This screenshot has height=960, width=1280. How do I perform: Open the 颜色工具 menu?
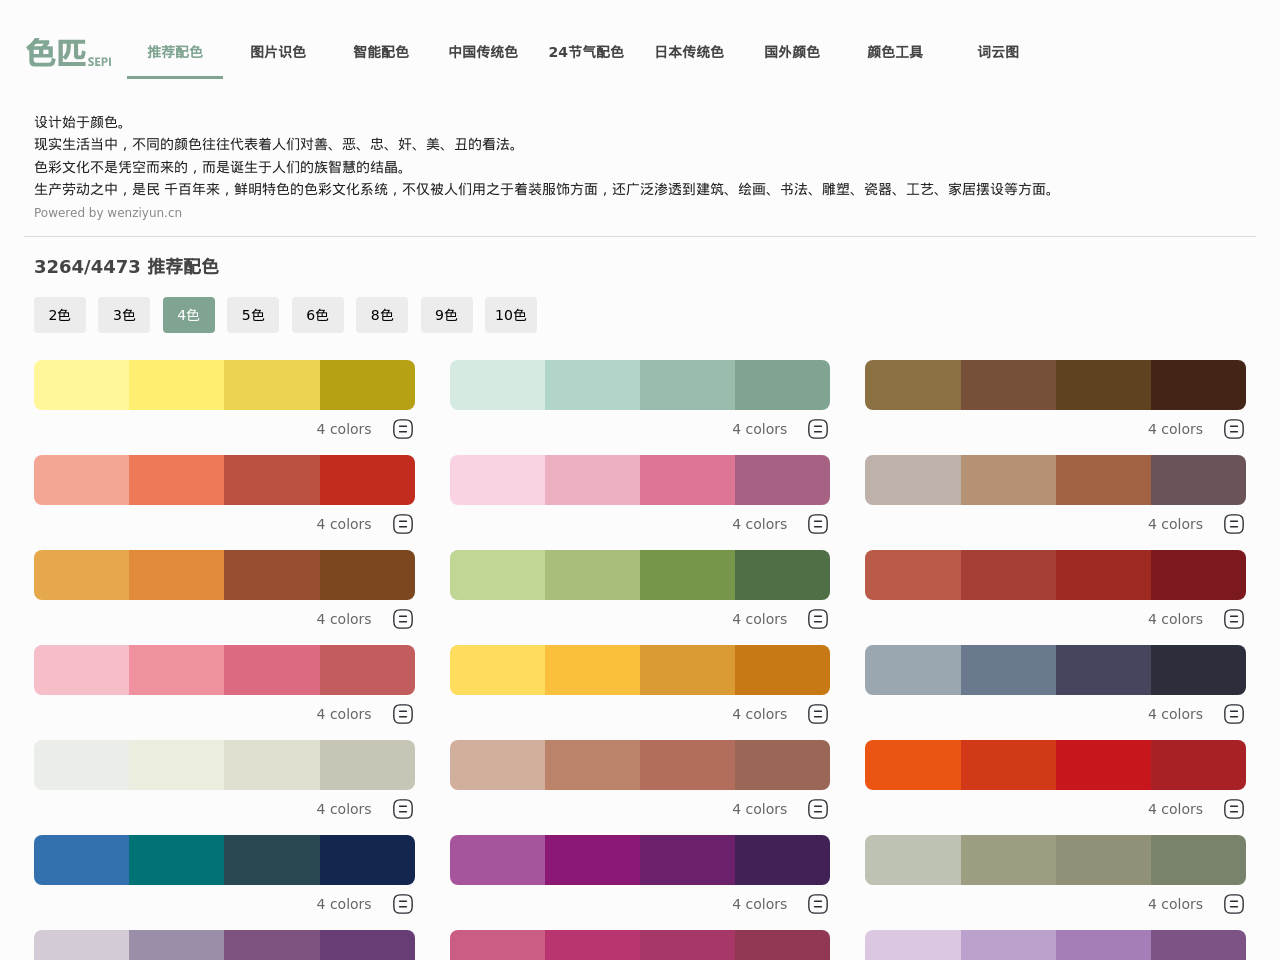(895, 52)
